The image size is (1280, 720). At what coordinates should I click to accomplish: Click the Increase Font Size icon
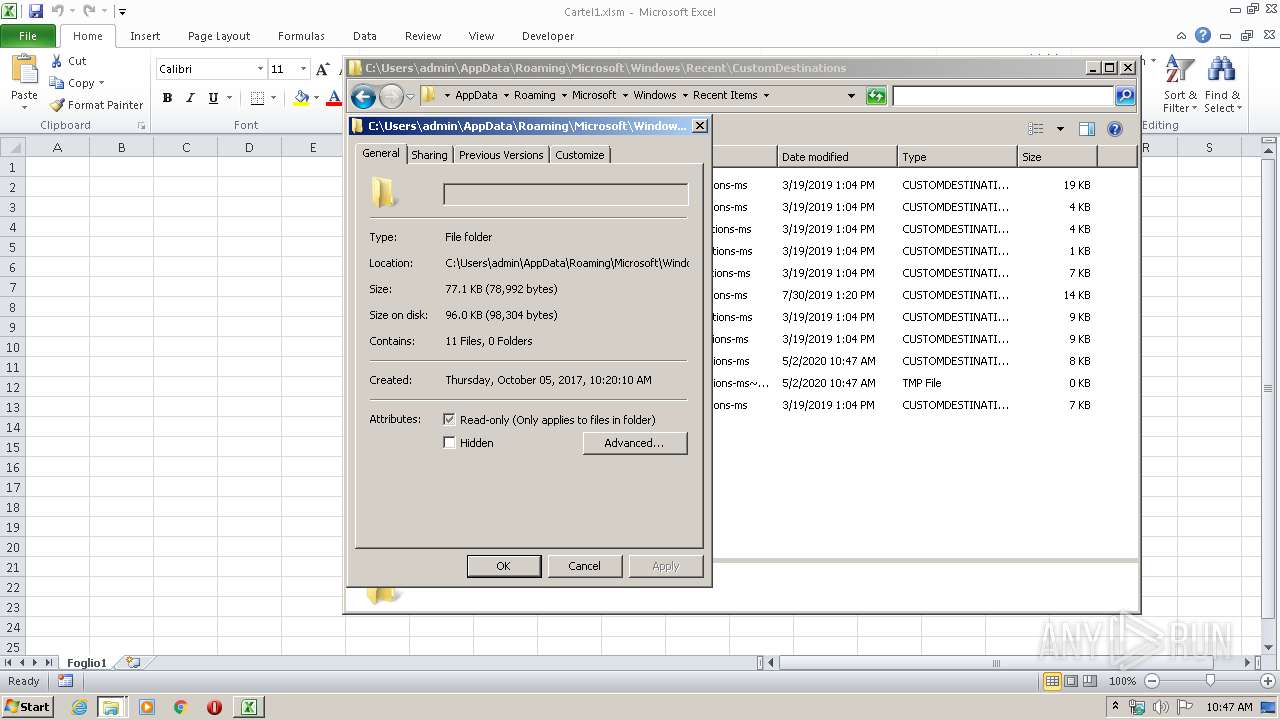coord(322,69)
